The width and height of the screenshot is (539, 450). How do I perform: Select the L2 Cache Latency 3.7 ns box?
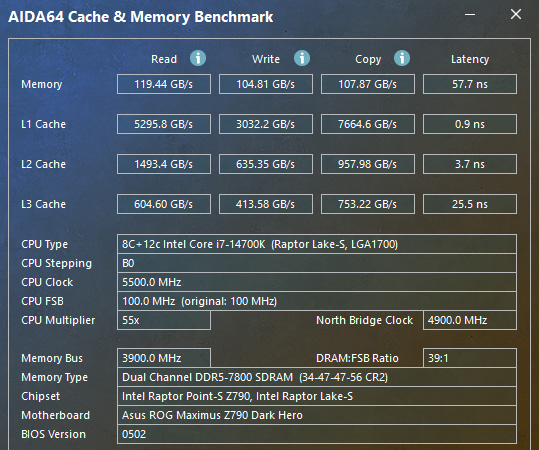(x=470, y=164)
